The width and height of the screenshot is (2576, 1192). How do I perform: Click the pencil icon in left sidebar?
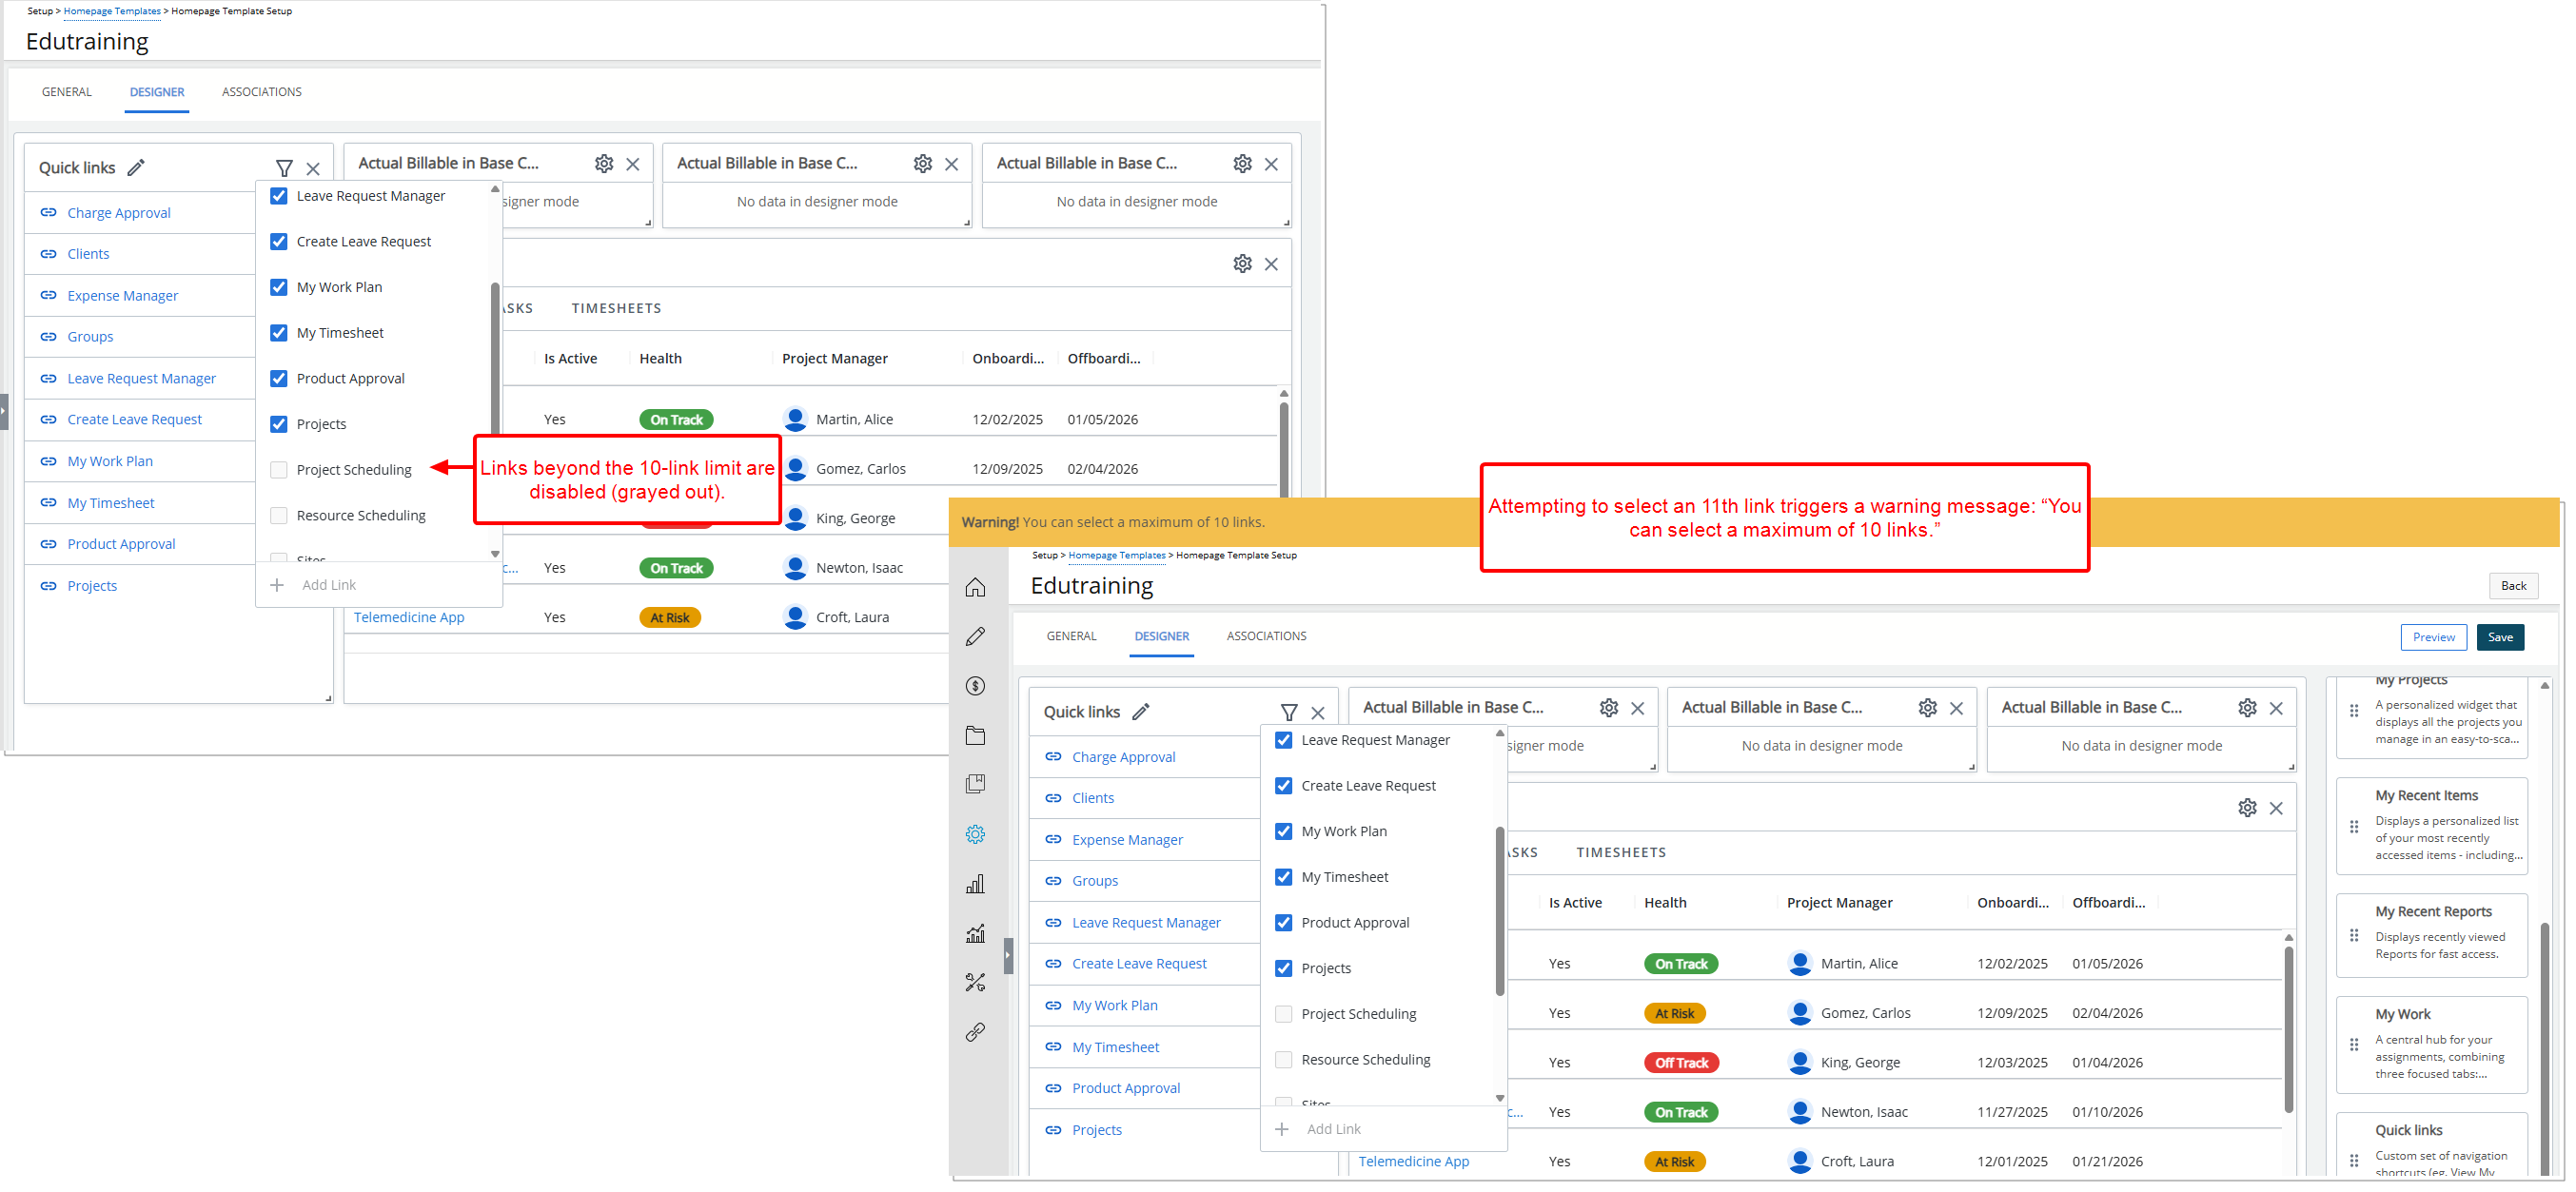[975, 637]
